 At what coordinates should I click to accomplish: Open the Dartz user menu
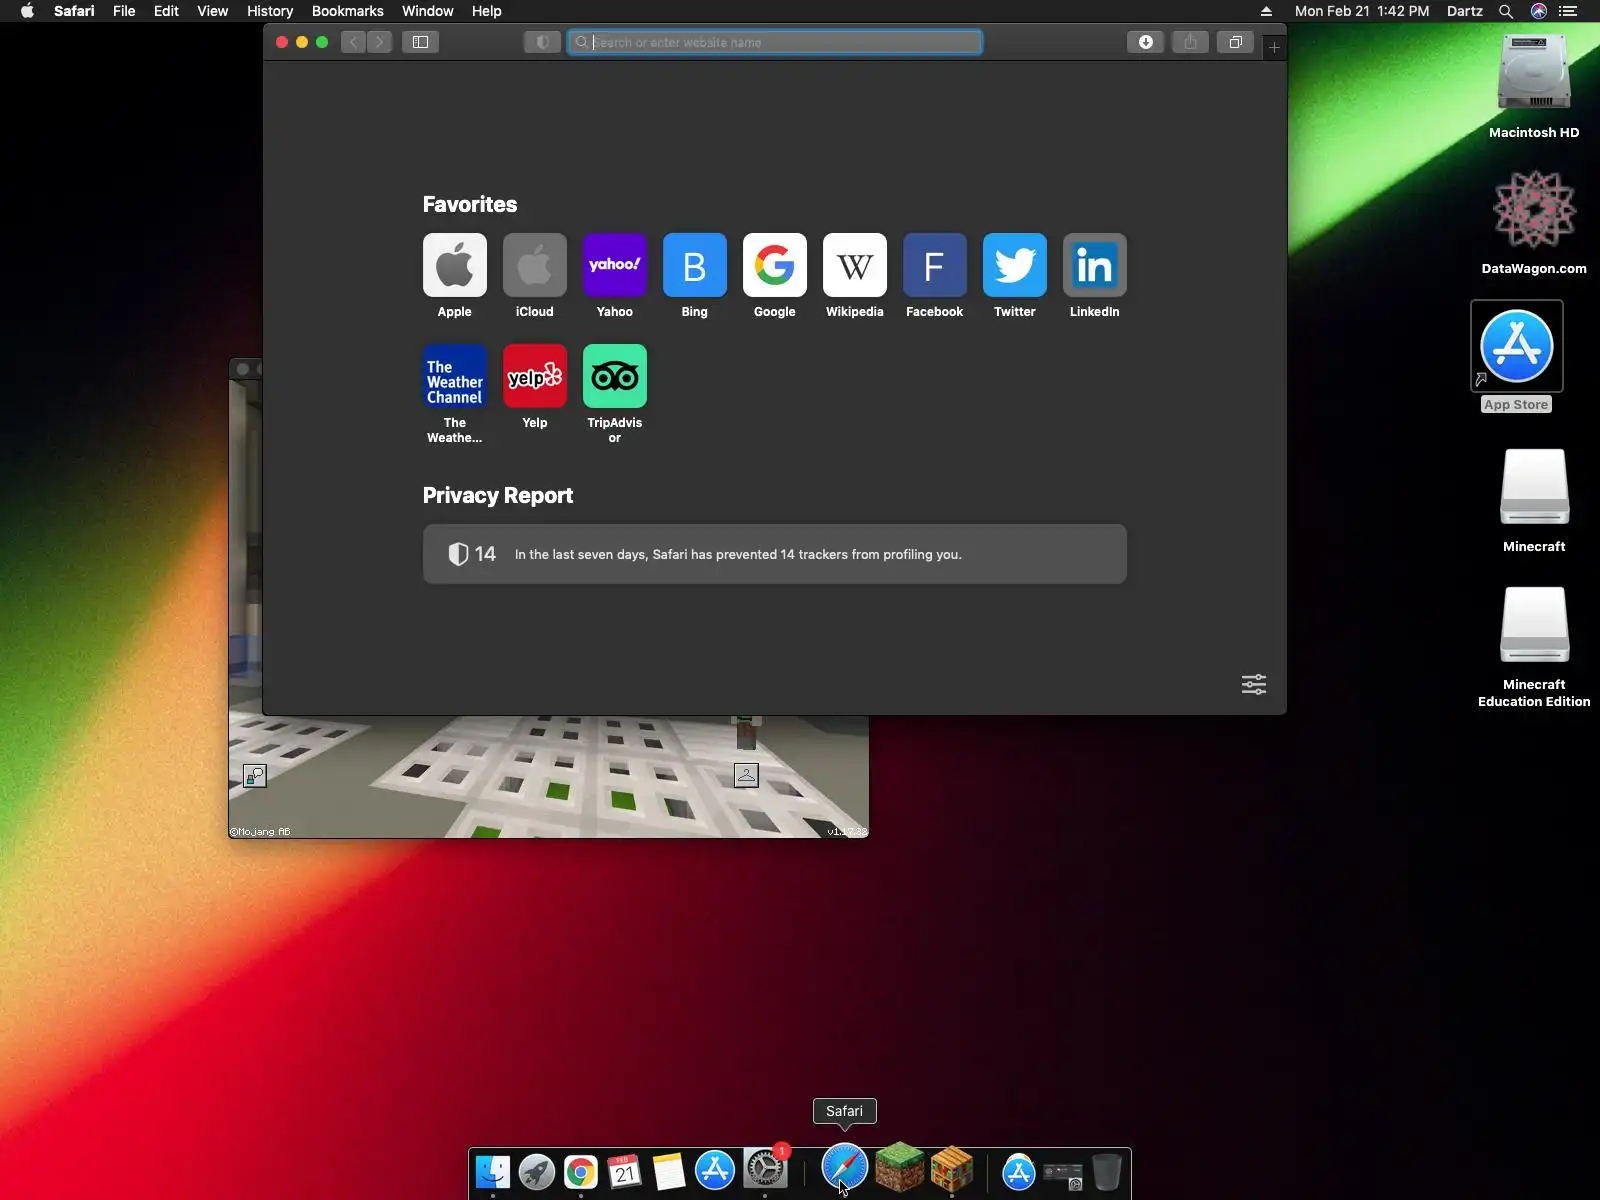1465,11
